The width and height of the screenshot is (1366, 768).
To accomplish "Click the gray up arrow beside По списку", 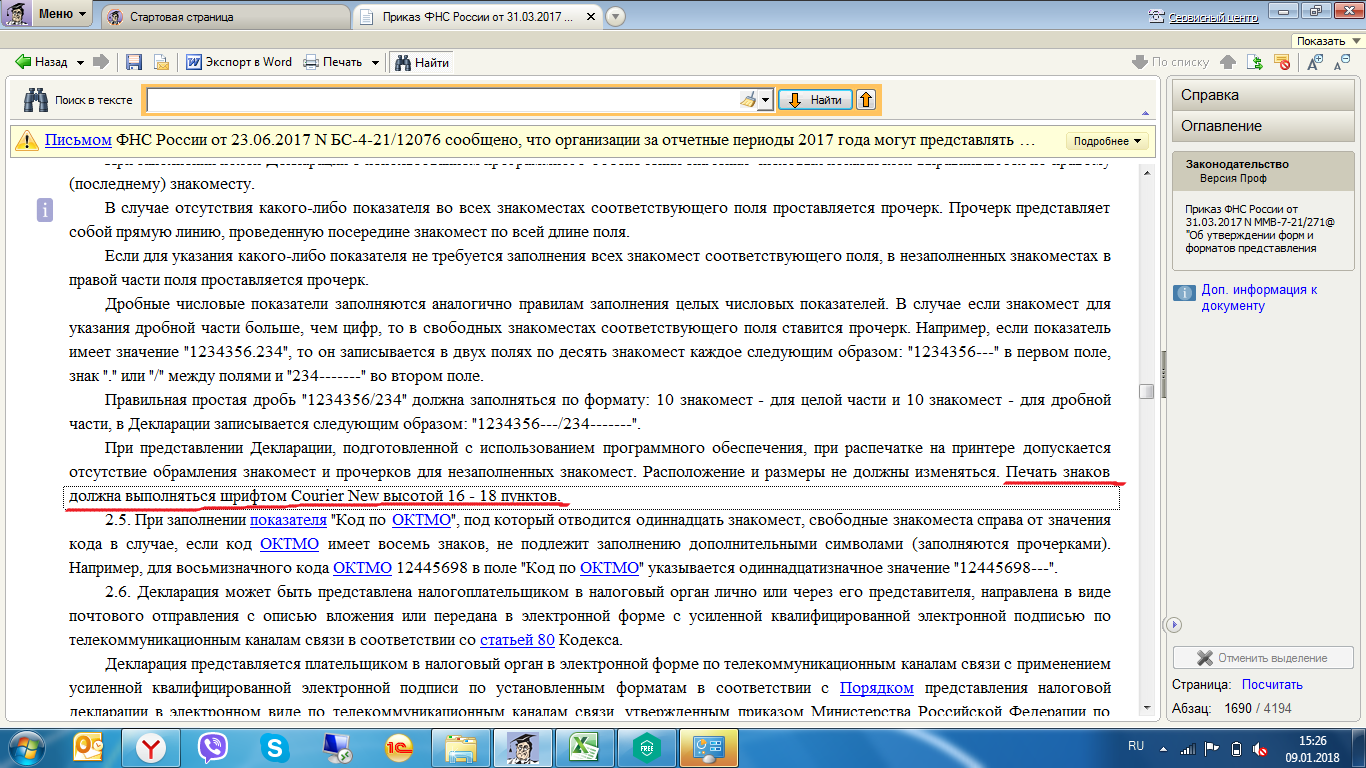I will [x=1228, y=62].
